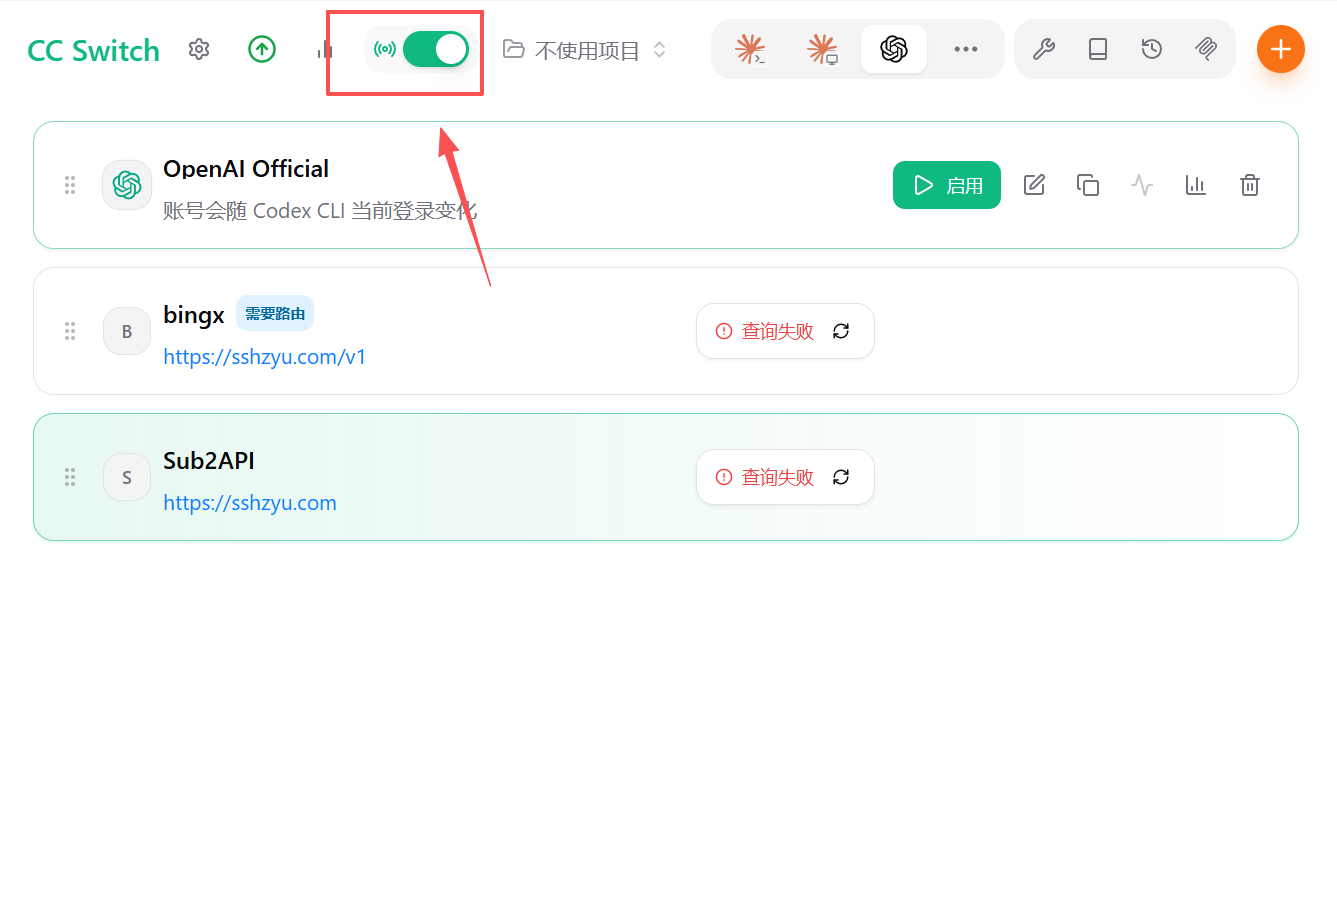
Task: Switch to the Claude Desktop tab
Action: tap(822, 49)
